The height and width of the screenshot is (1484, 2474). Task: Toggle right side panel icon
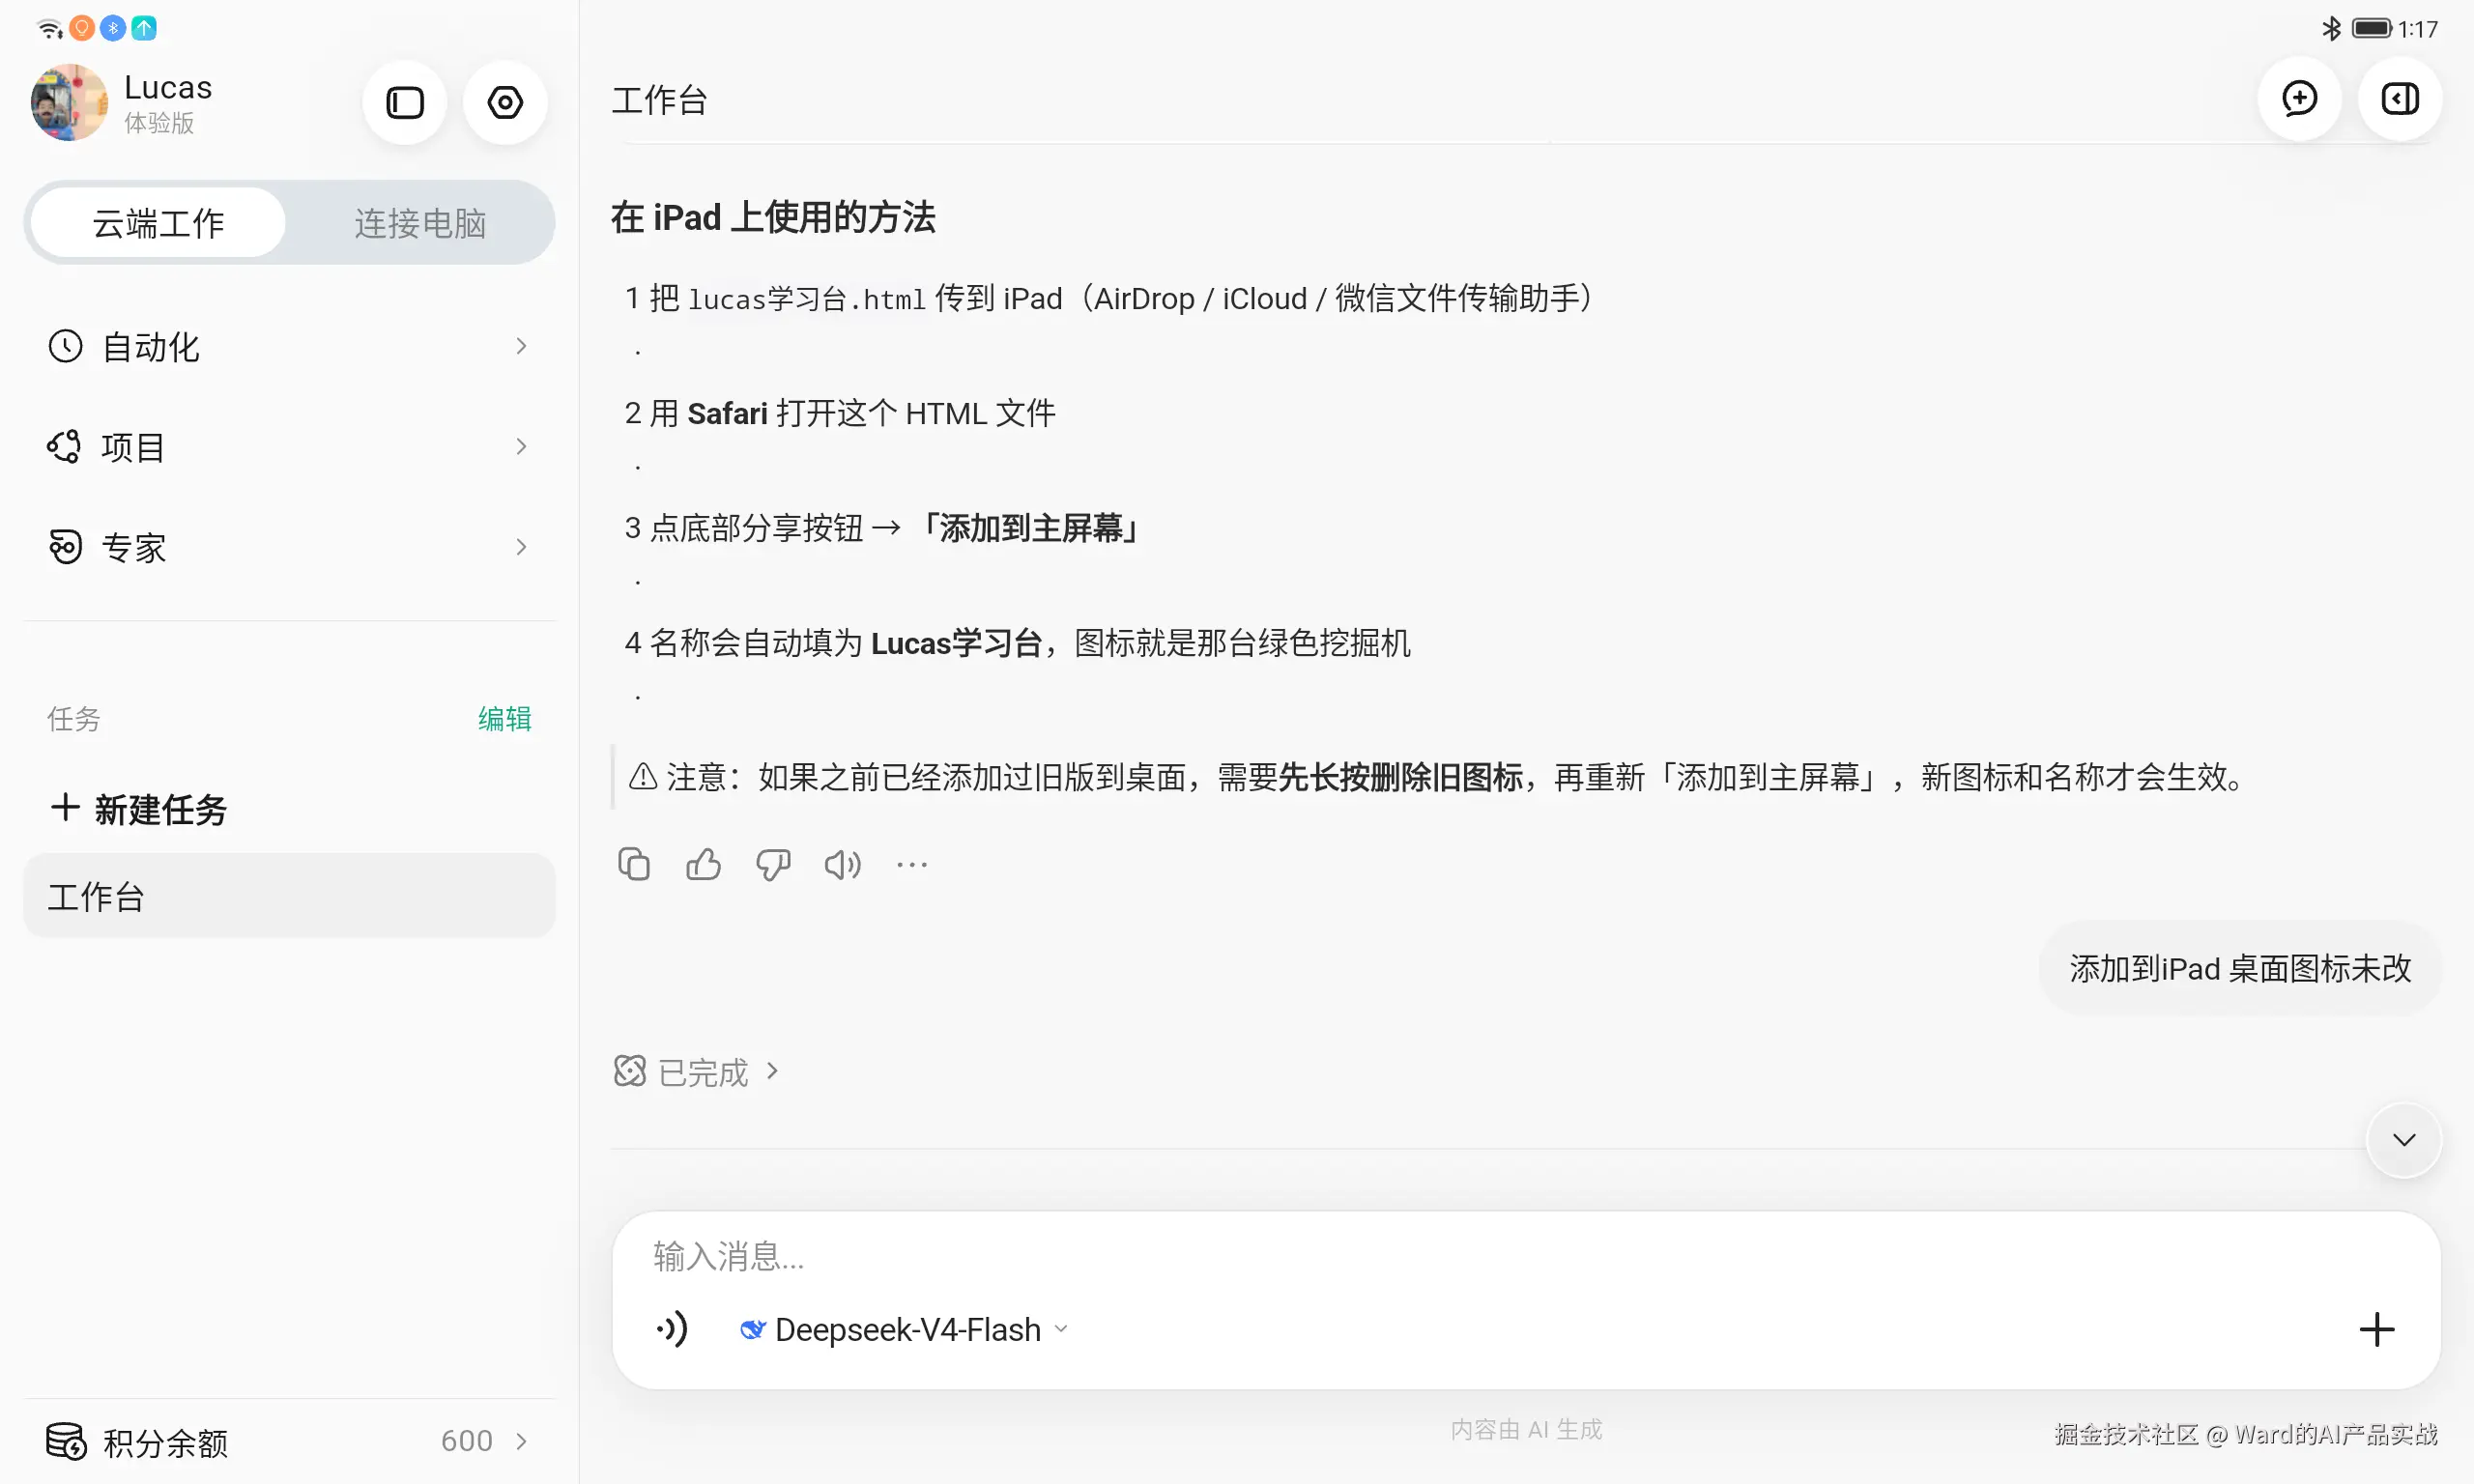[2400, 99]
